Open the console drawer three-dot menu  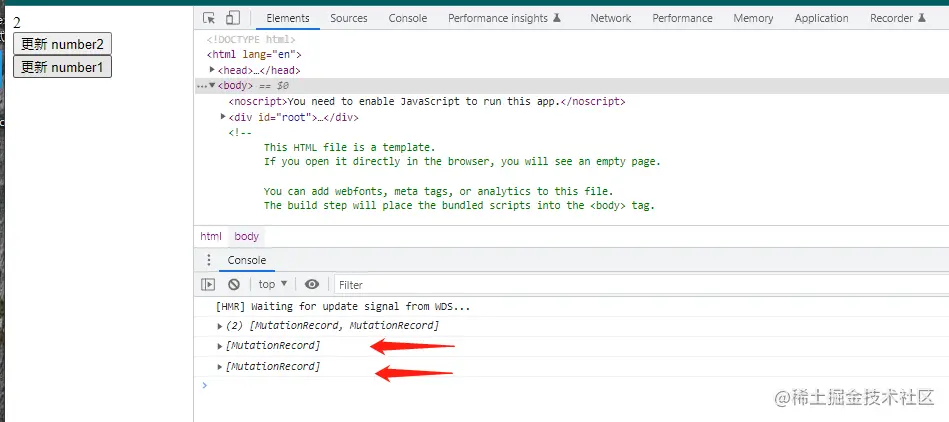[x=209, y=260]
